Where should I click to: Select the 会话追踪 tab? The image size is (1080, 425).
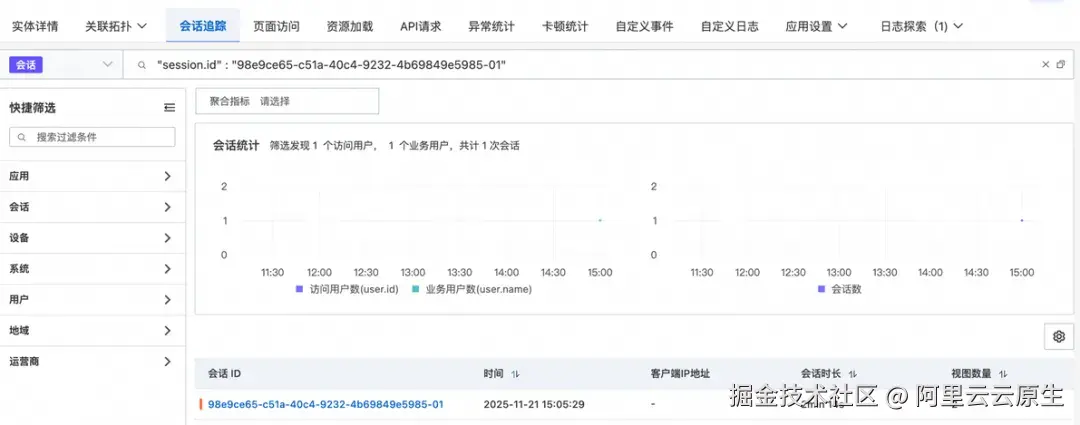click(202, 27)
